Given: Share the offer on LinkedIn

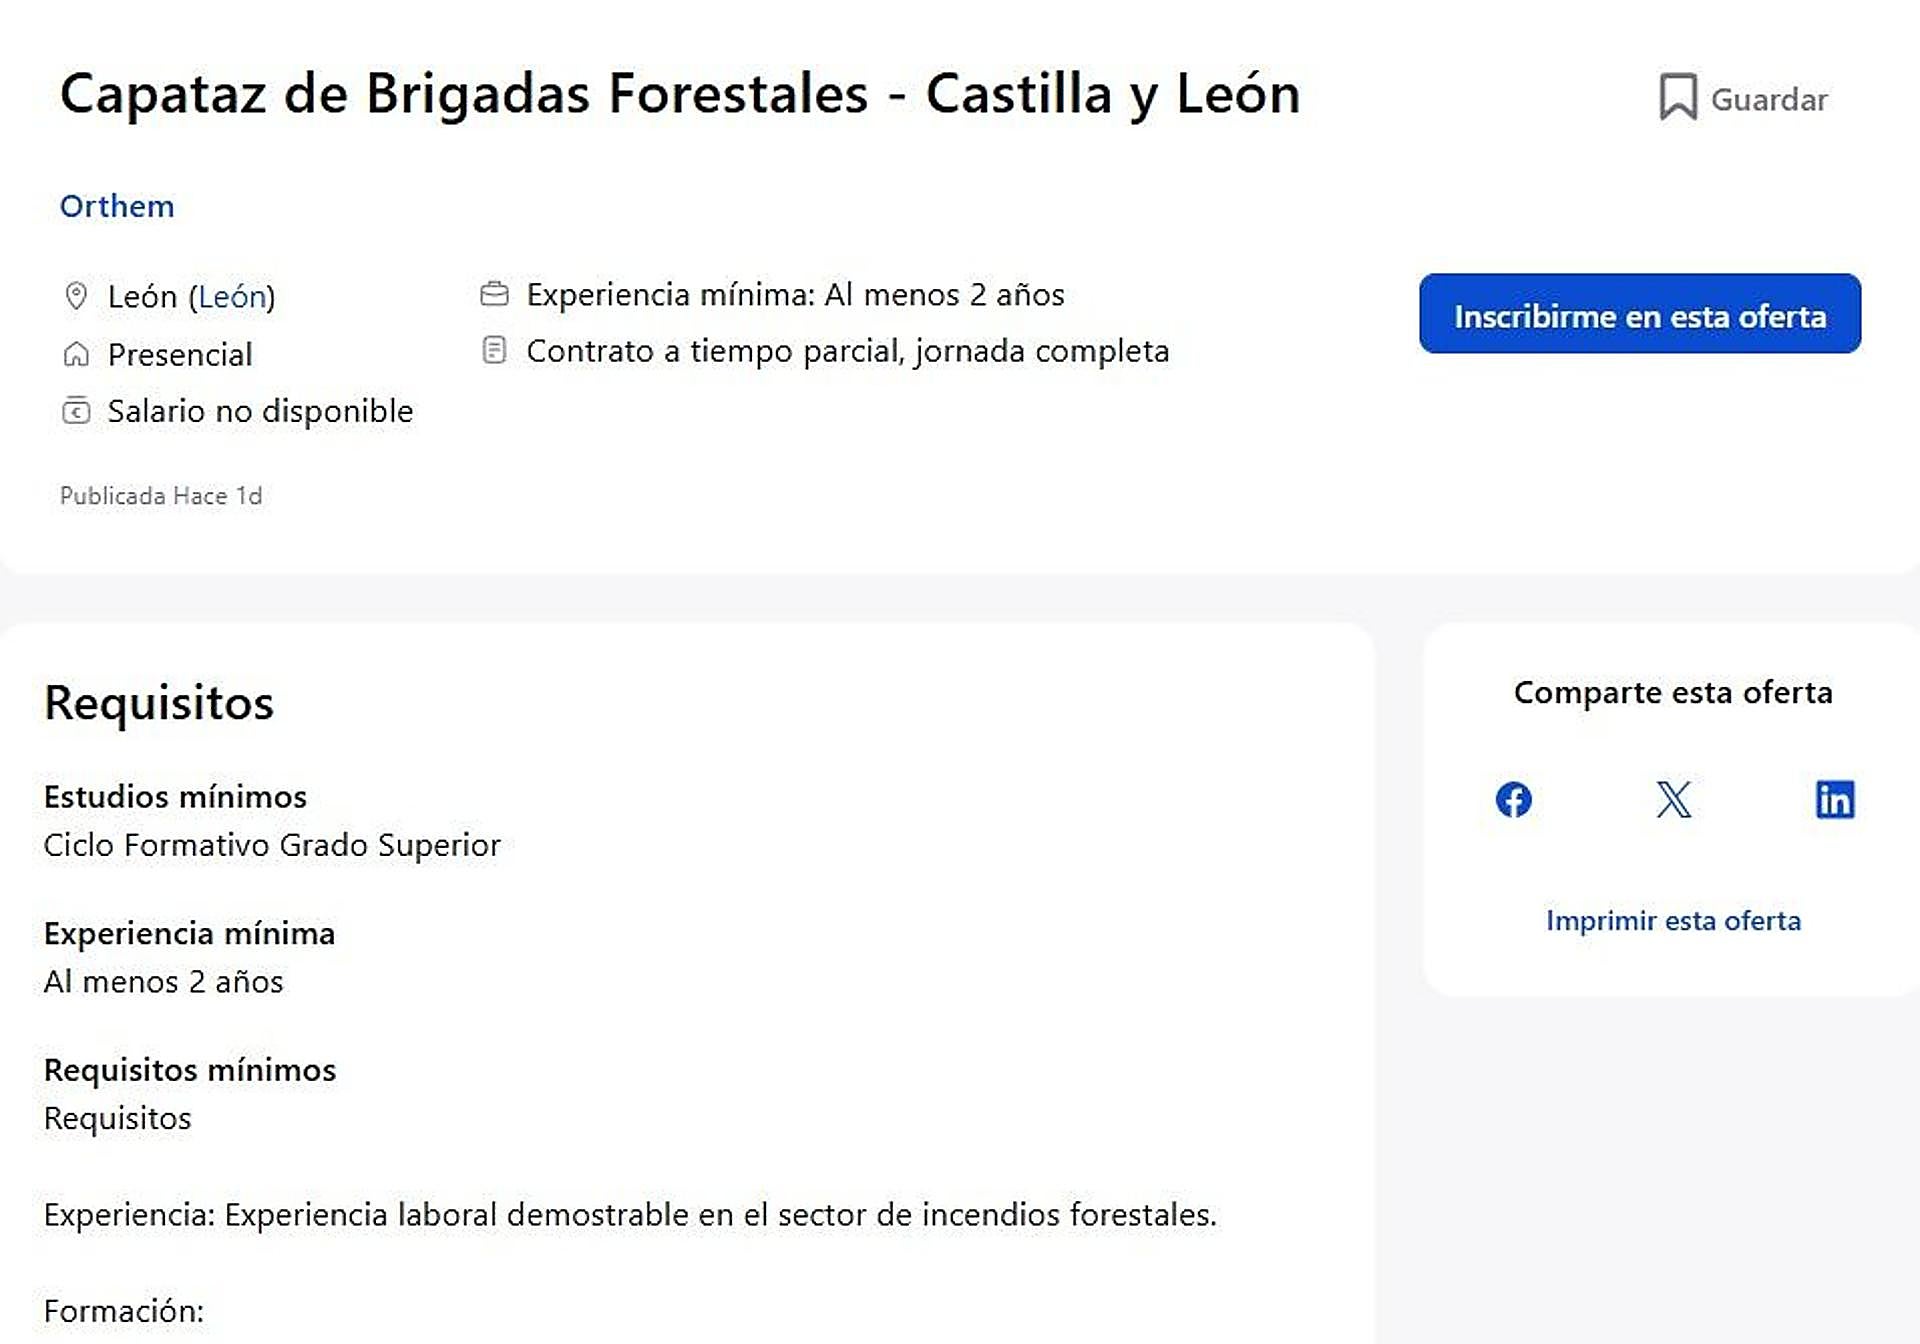Looking at the screenshot, I should click(x=1834, y=800).
